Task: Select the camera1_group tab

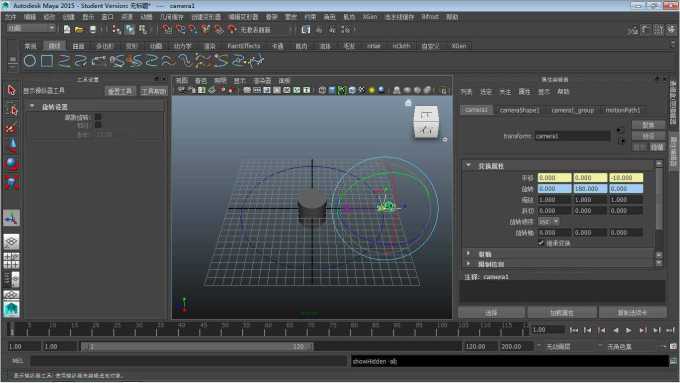Action: click(x=572, y=110)
